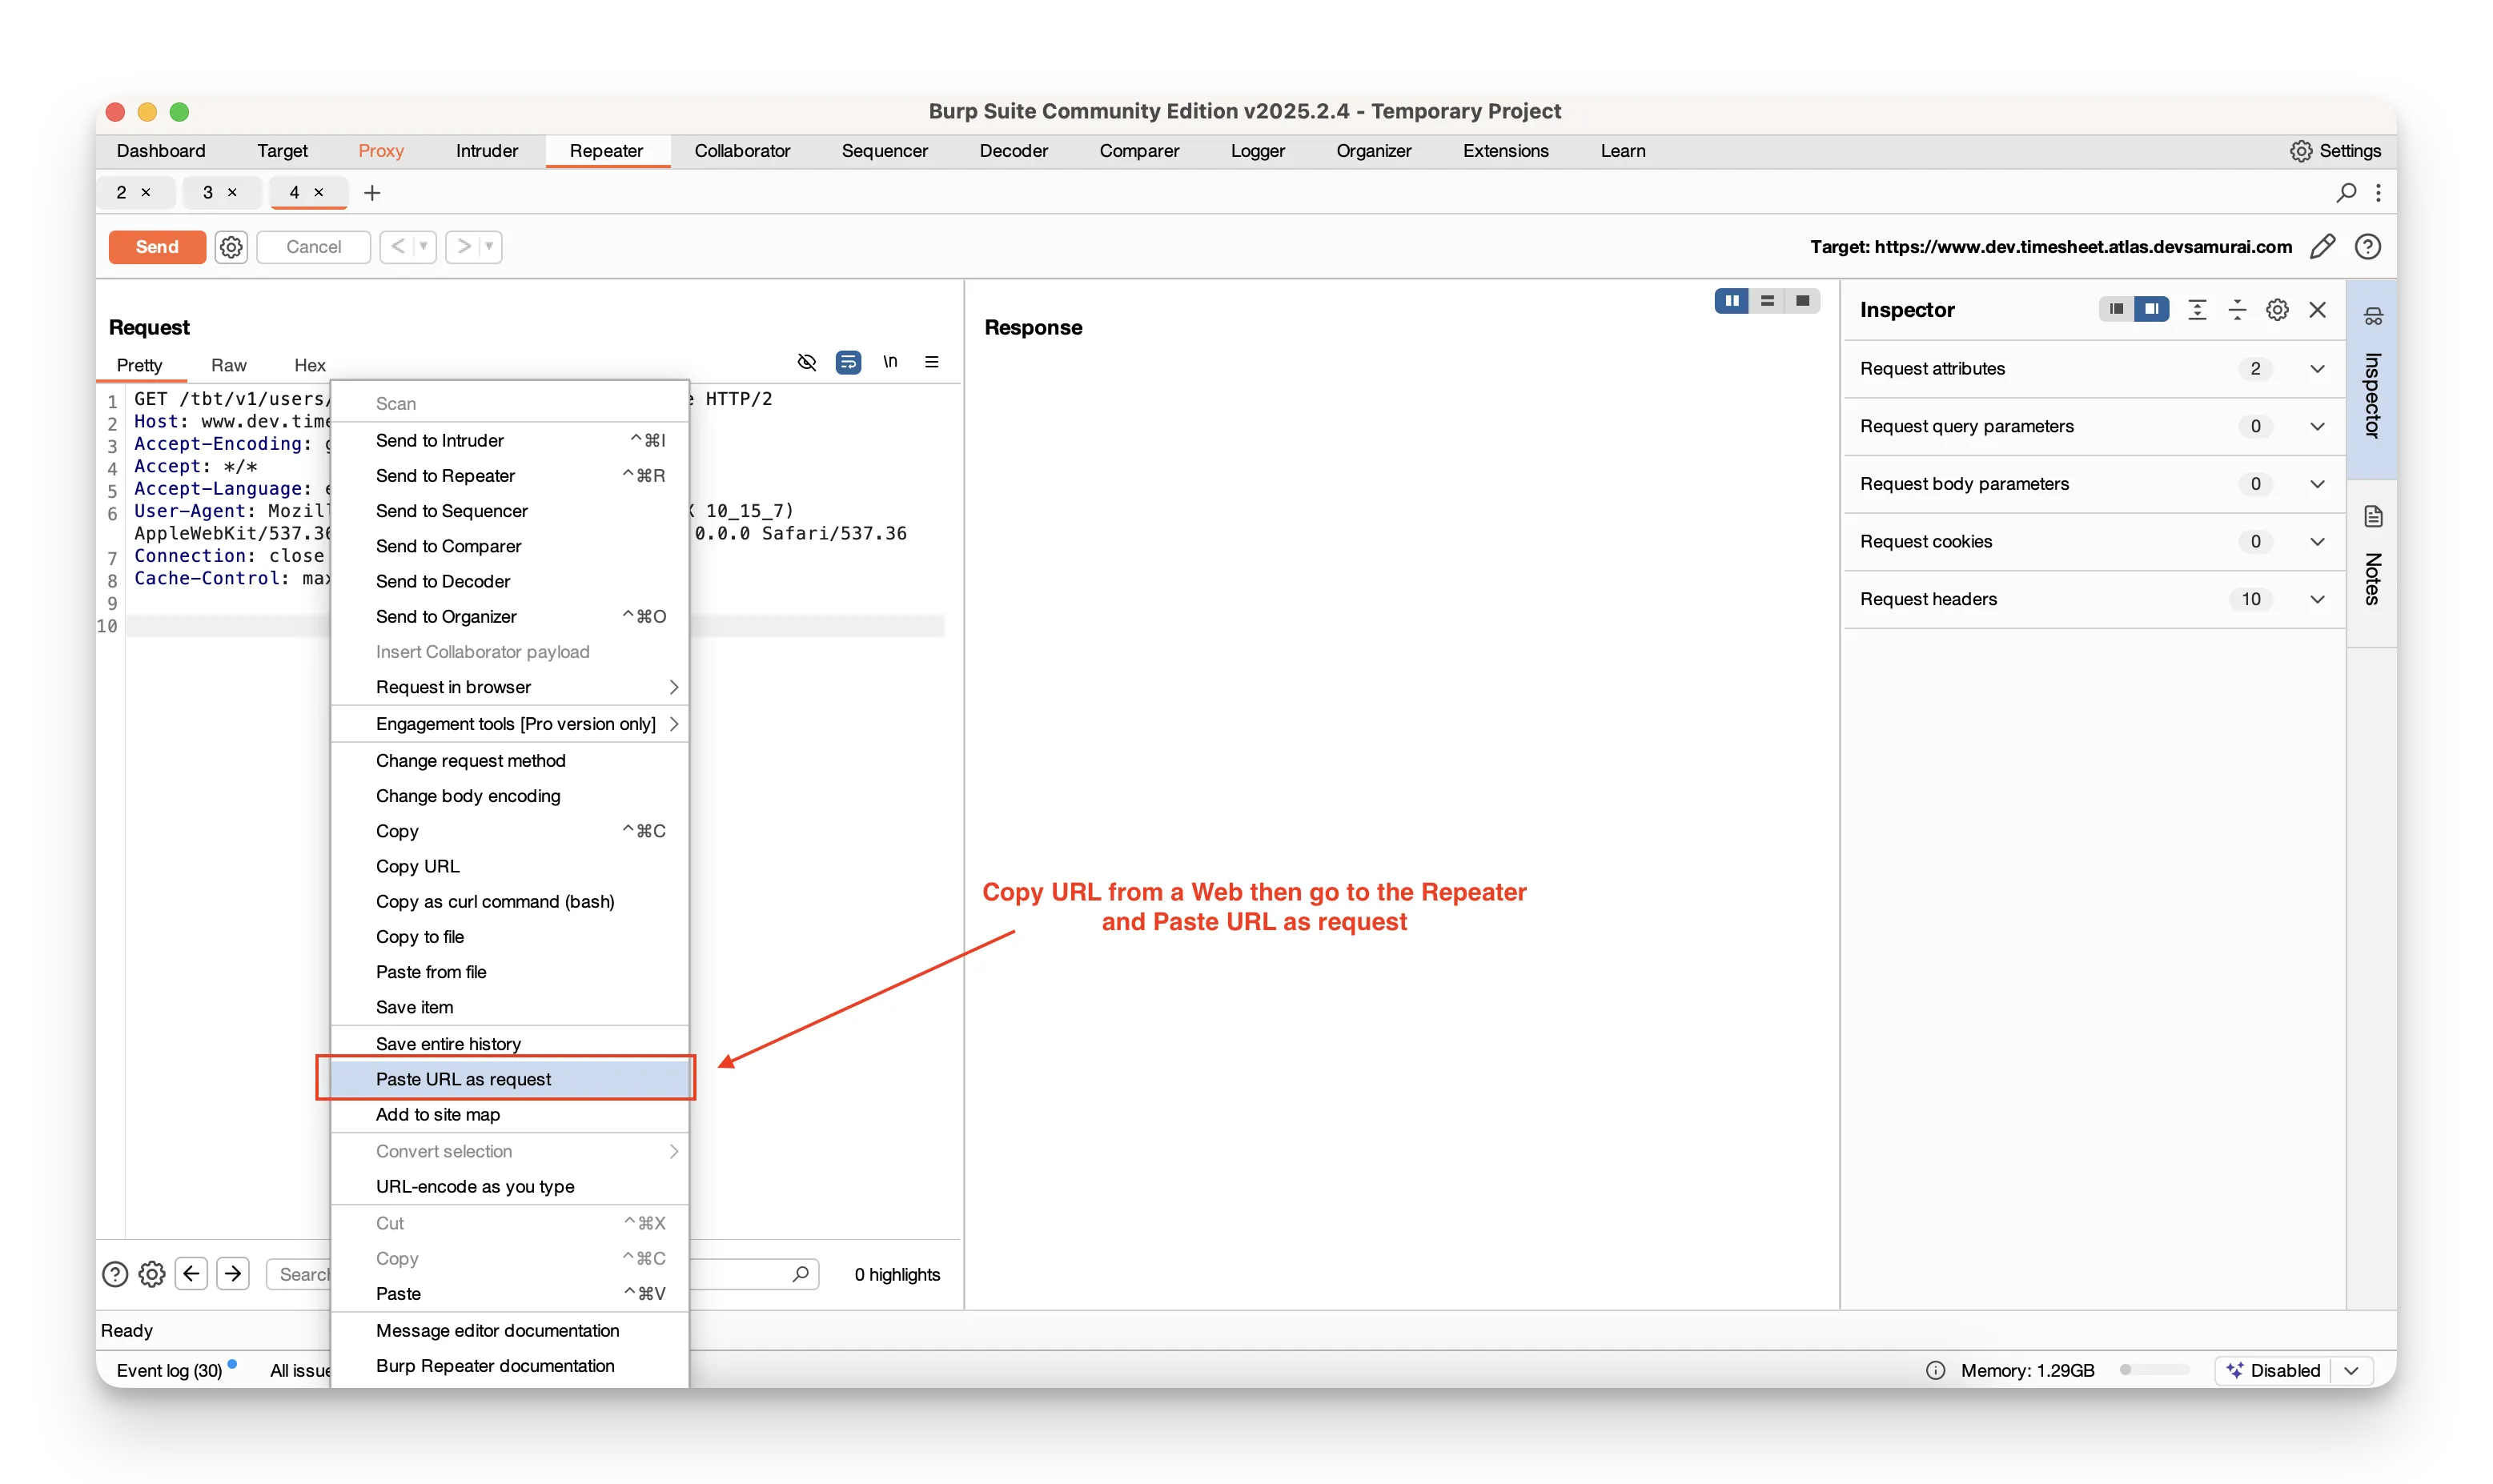Toggle hidden non-printable characters eye icon
This screenshot has height=1484, width=2493.
[x=807, y=362]
